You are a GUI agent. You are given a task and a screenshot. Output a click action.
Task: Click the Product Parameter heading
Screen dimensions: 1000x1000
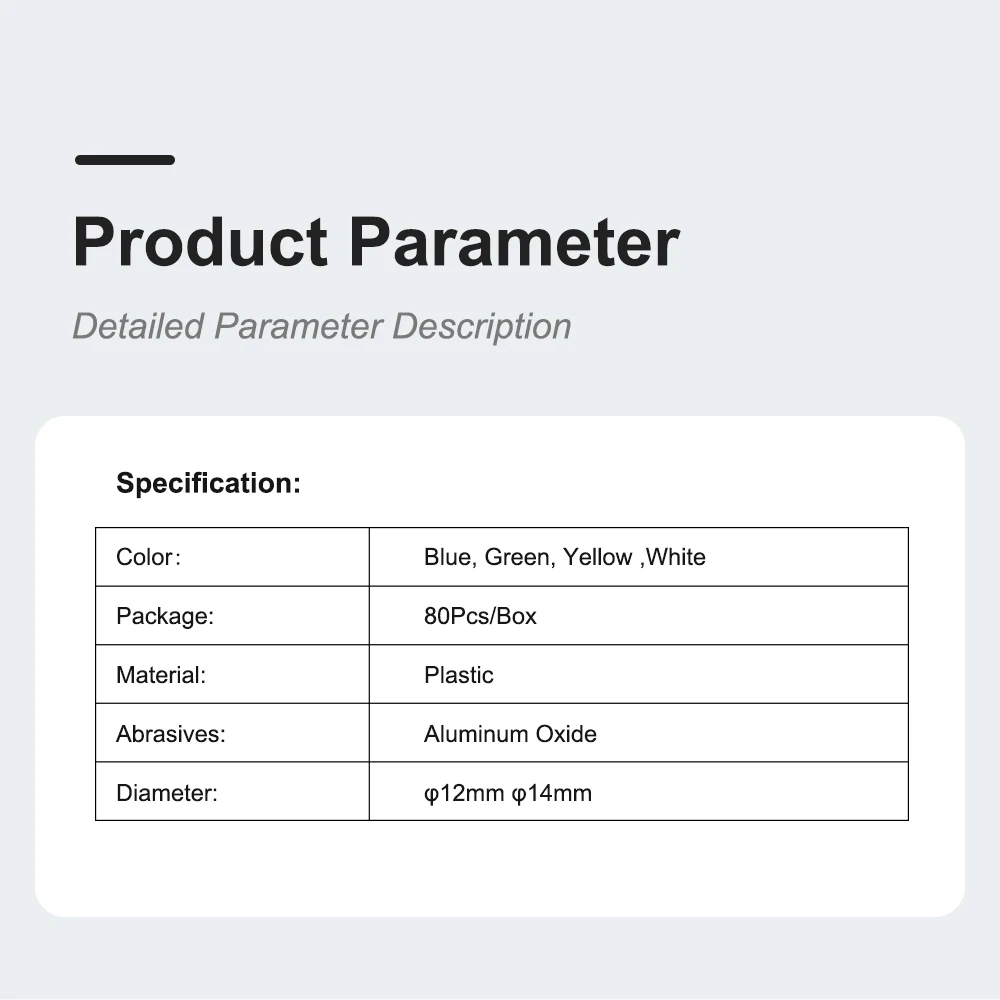click(376, 242)
